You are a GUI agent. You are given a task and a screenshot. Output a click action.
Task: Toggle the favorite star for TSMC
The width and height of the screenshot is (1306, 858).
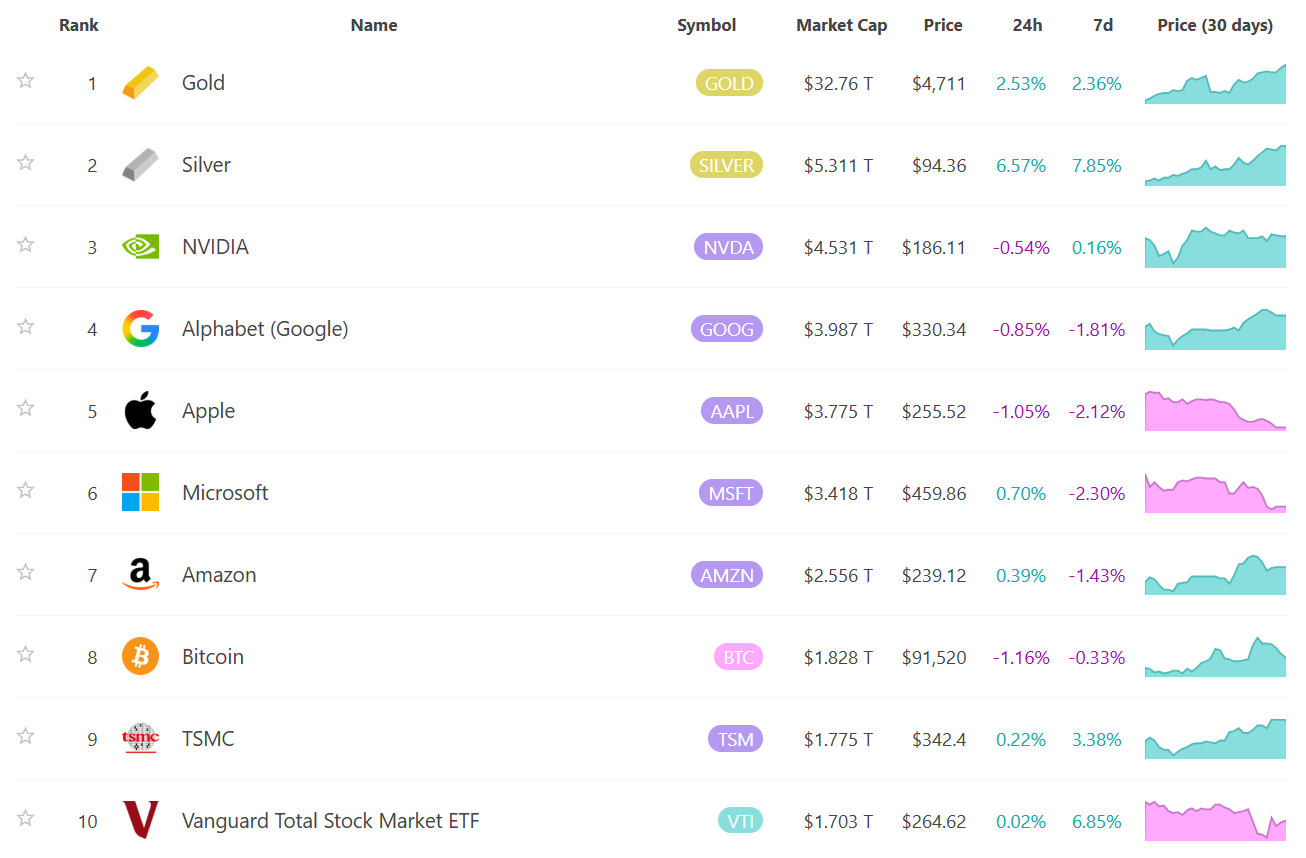[26, 737]
